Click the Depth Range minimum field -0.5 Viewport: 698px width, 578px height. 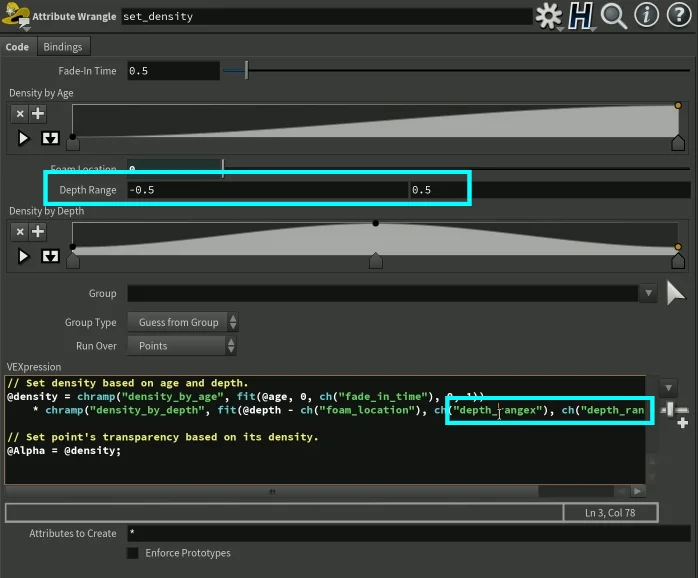[x=268, y=190]
